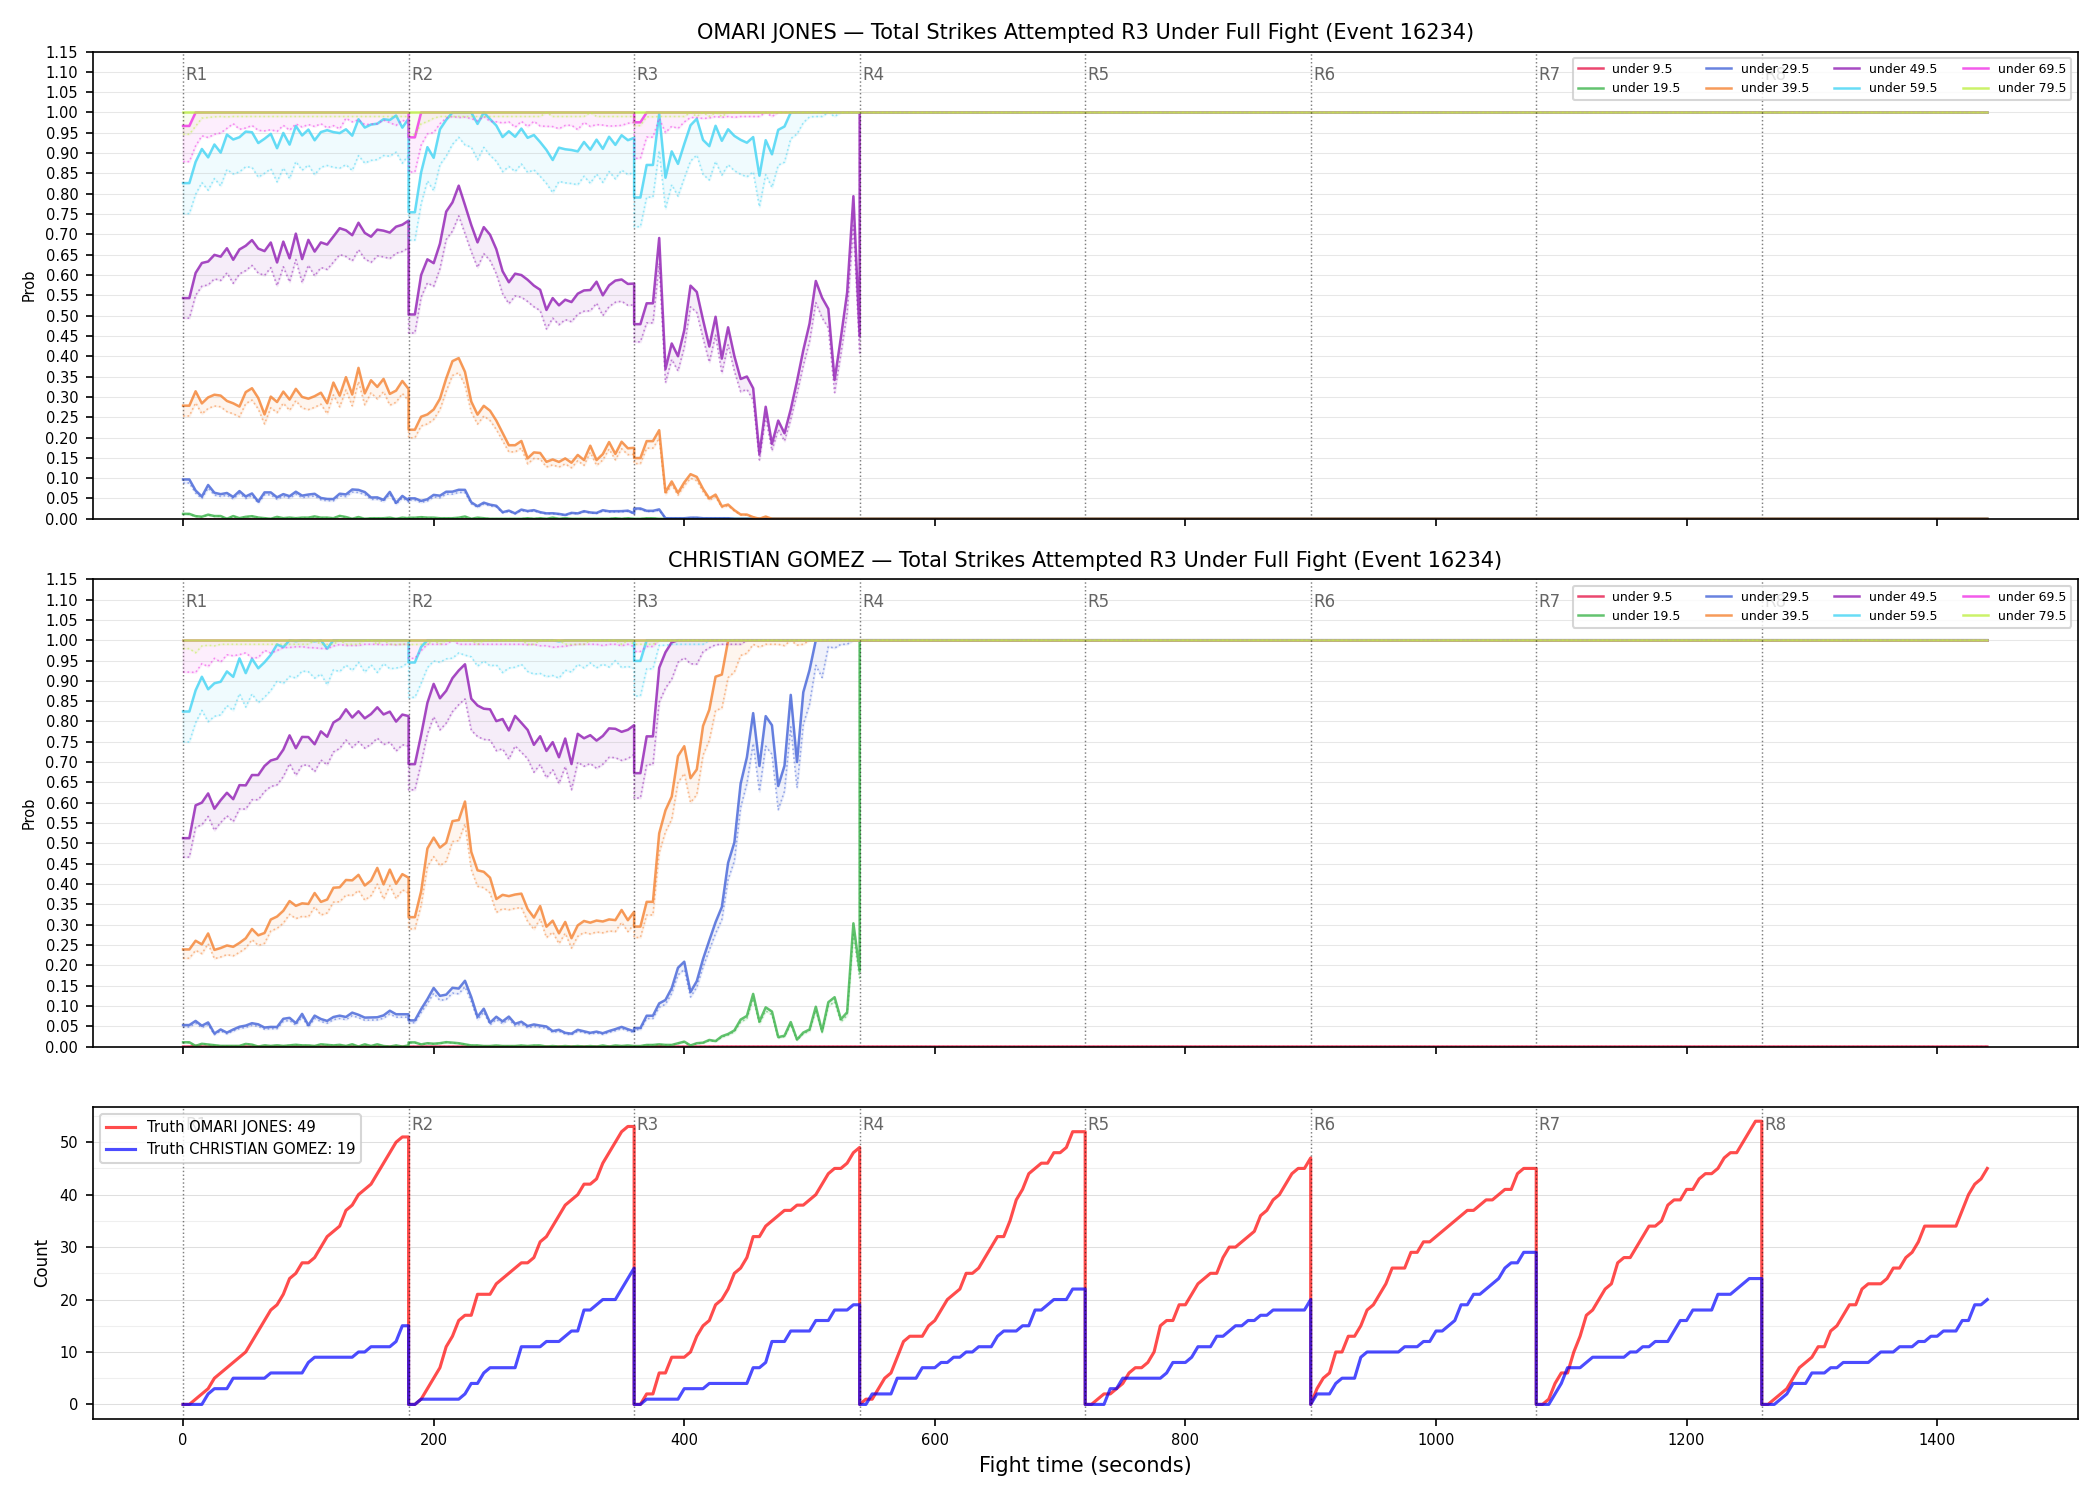Click x-axis tick label '400'
Viewport: 2100px width, 1500px height.
[684, 1440]
